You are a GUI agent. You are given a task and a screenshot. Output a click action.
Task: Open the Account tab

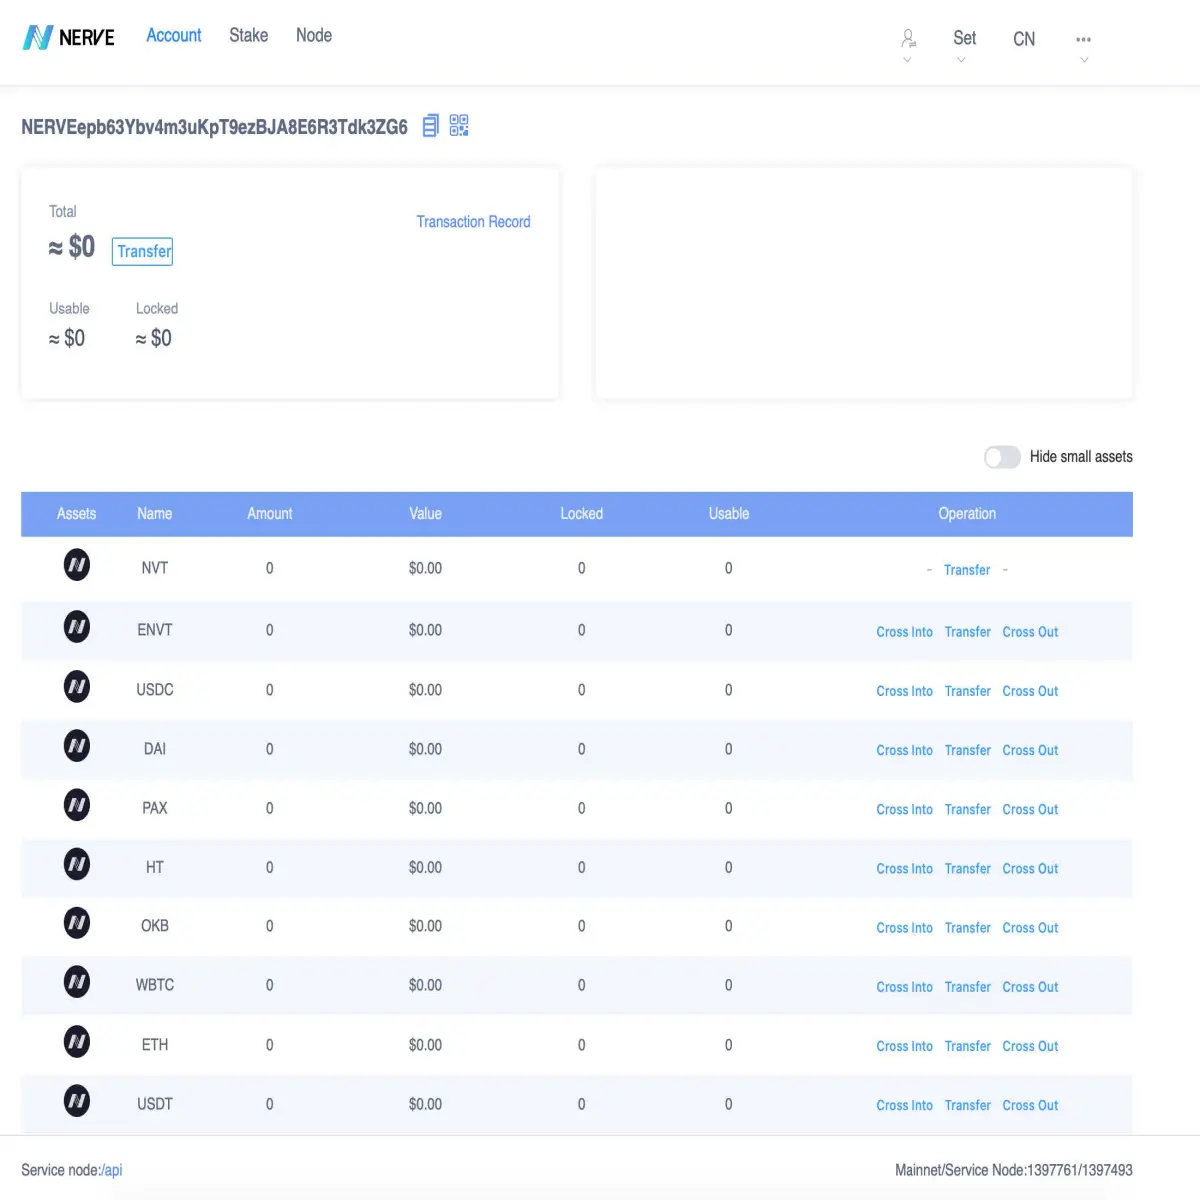point(174,35)
